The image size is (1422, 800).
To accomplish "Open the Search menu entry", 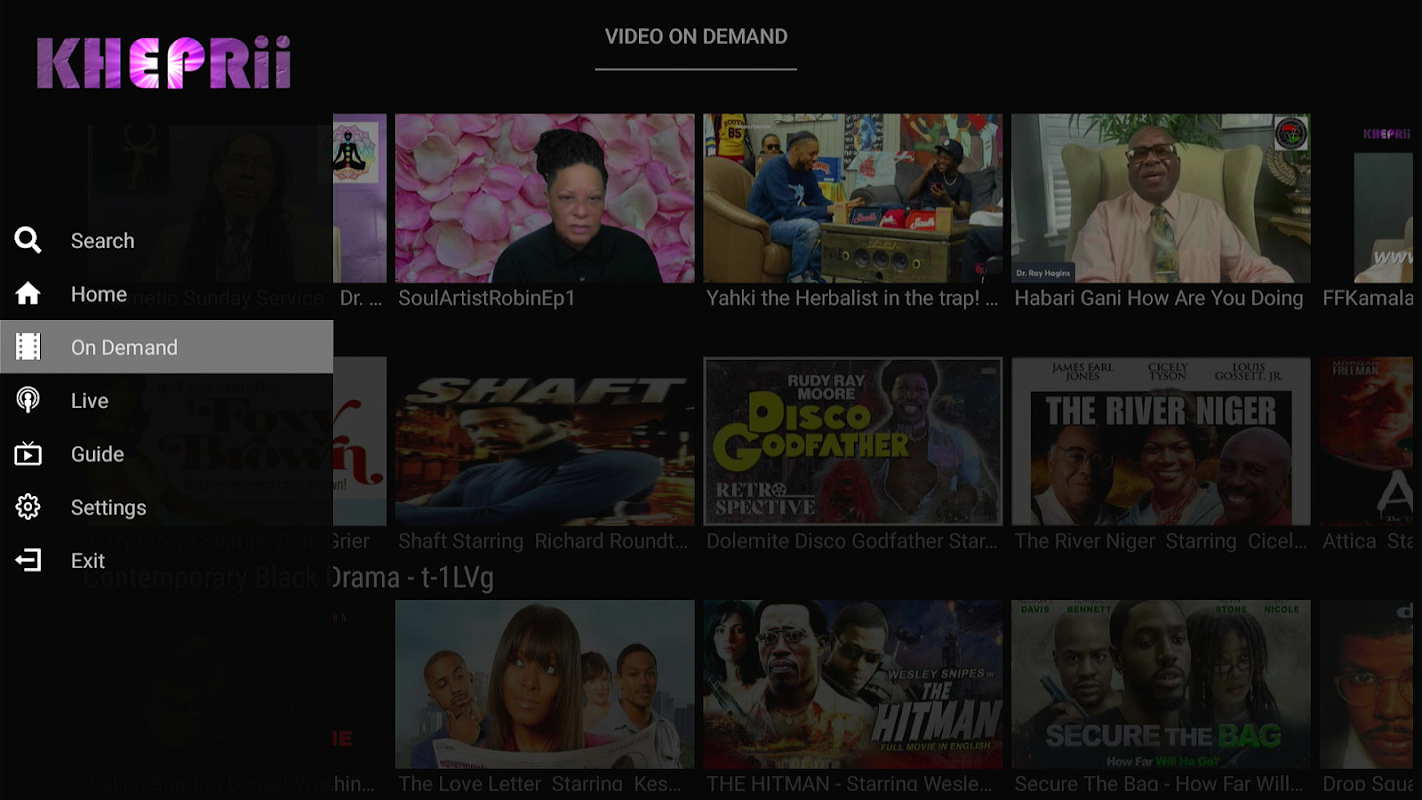I will (166, 240).
